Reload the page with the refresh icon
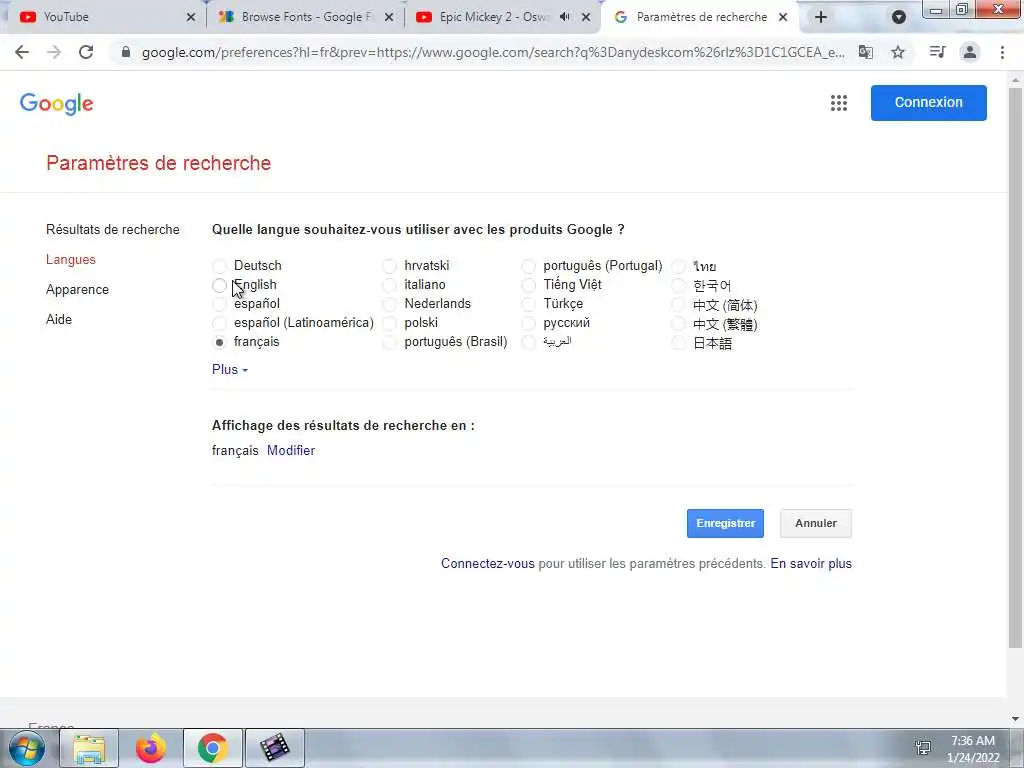The height and width of the screenshot is (768, 1024). [x=86, y=52]
